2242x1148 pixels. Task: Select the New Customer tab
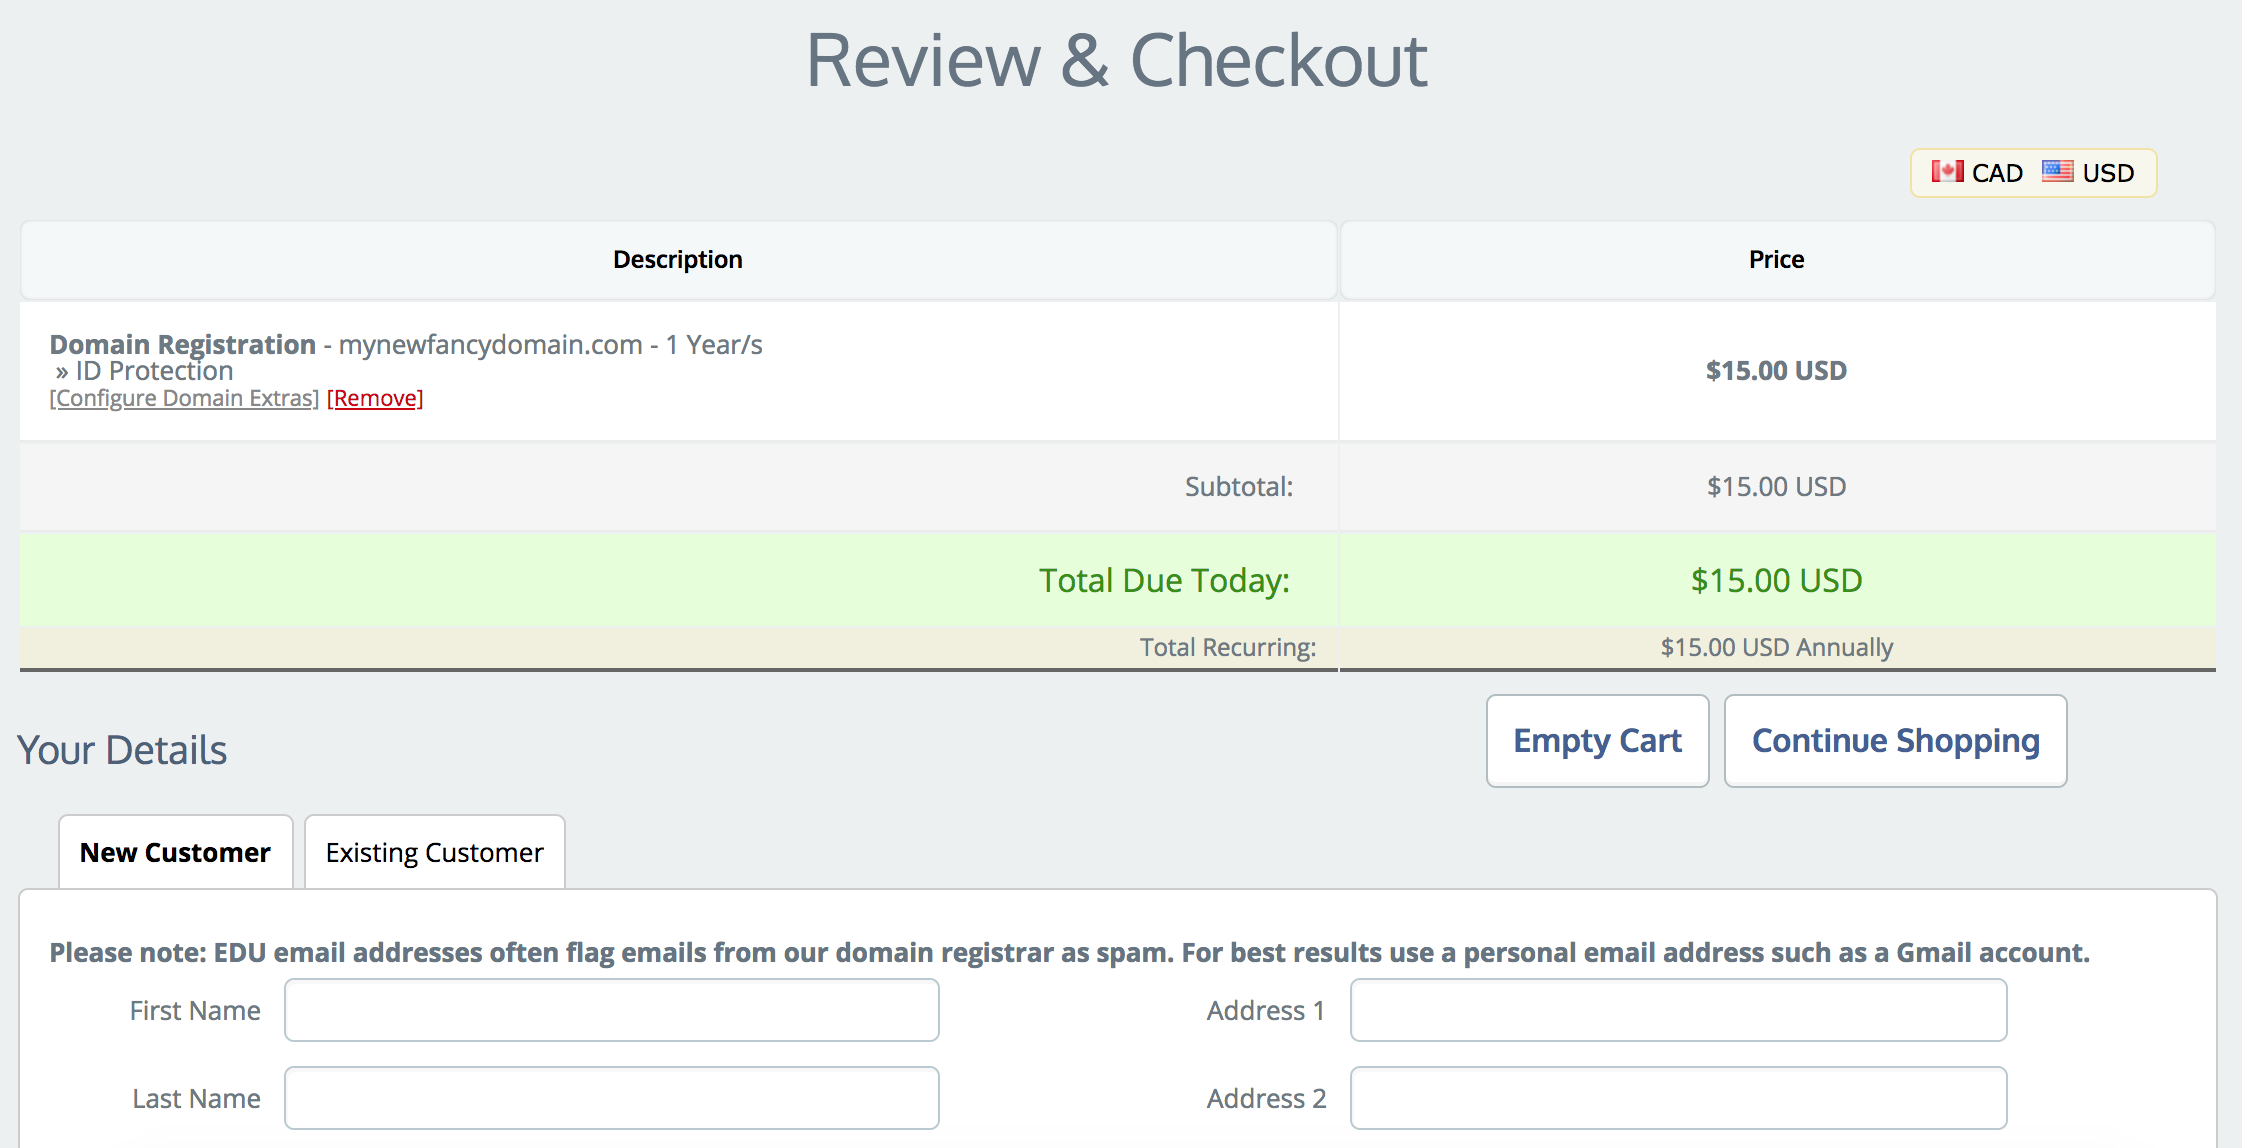tap(175, 852)
